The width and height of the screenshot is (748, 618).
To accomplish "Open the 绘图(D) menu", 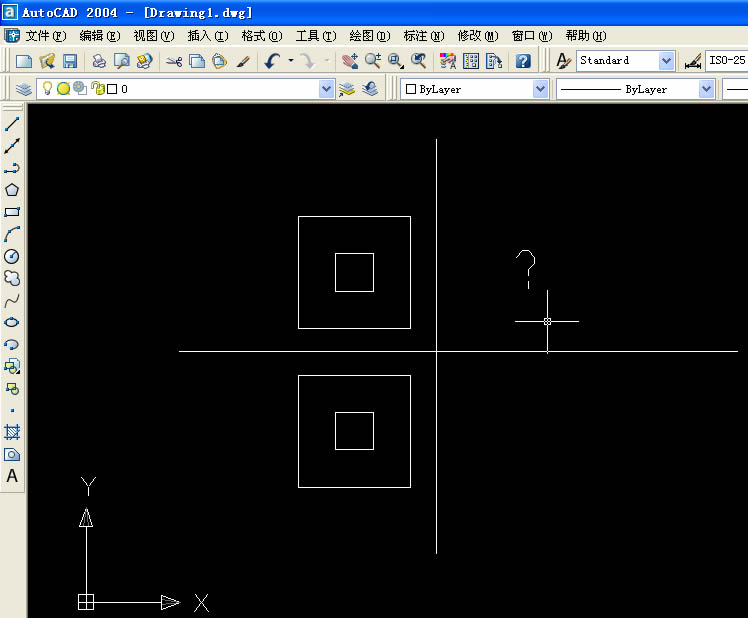I will (370, 36).
